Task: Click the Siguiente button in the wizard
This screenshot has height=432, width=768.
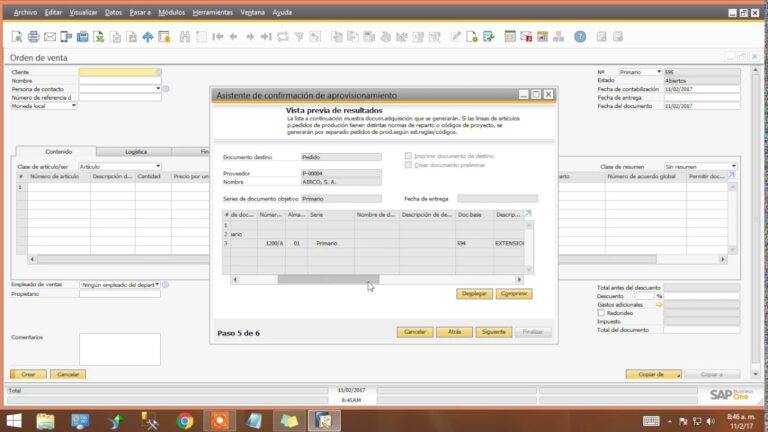Action: [x=493, y=332]
